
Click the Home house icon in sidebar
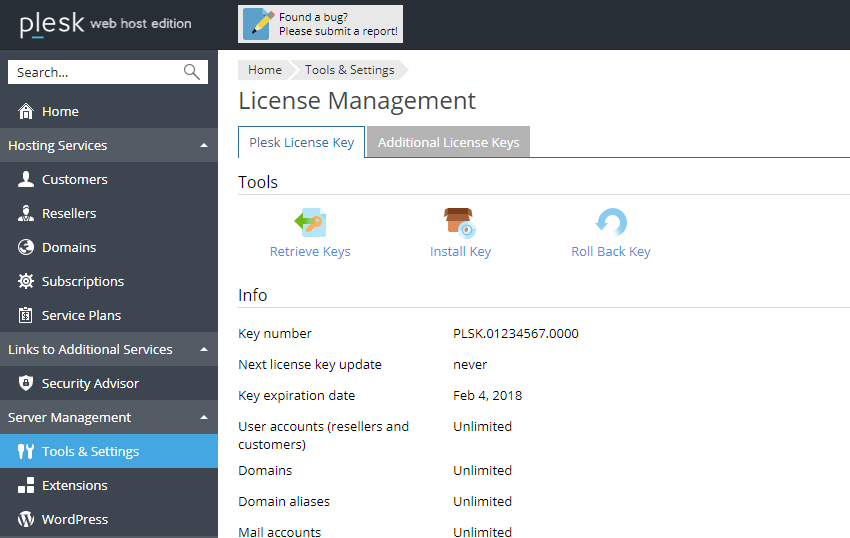pyautogui.click(x=25, y=111)
